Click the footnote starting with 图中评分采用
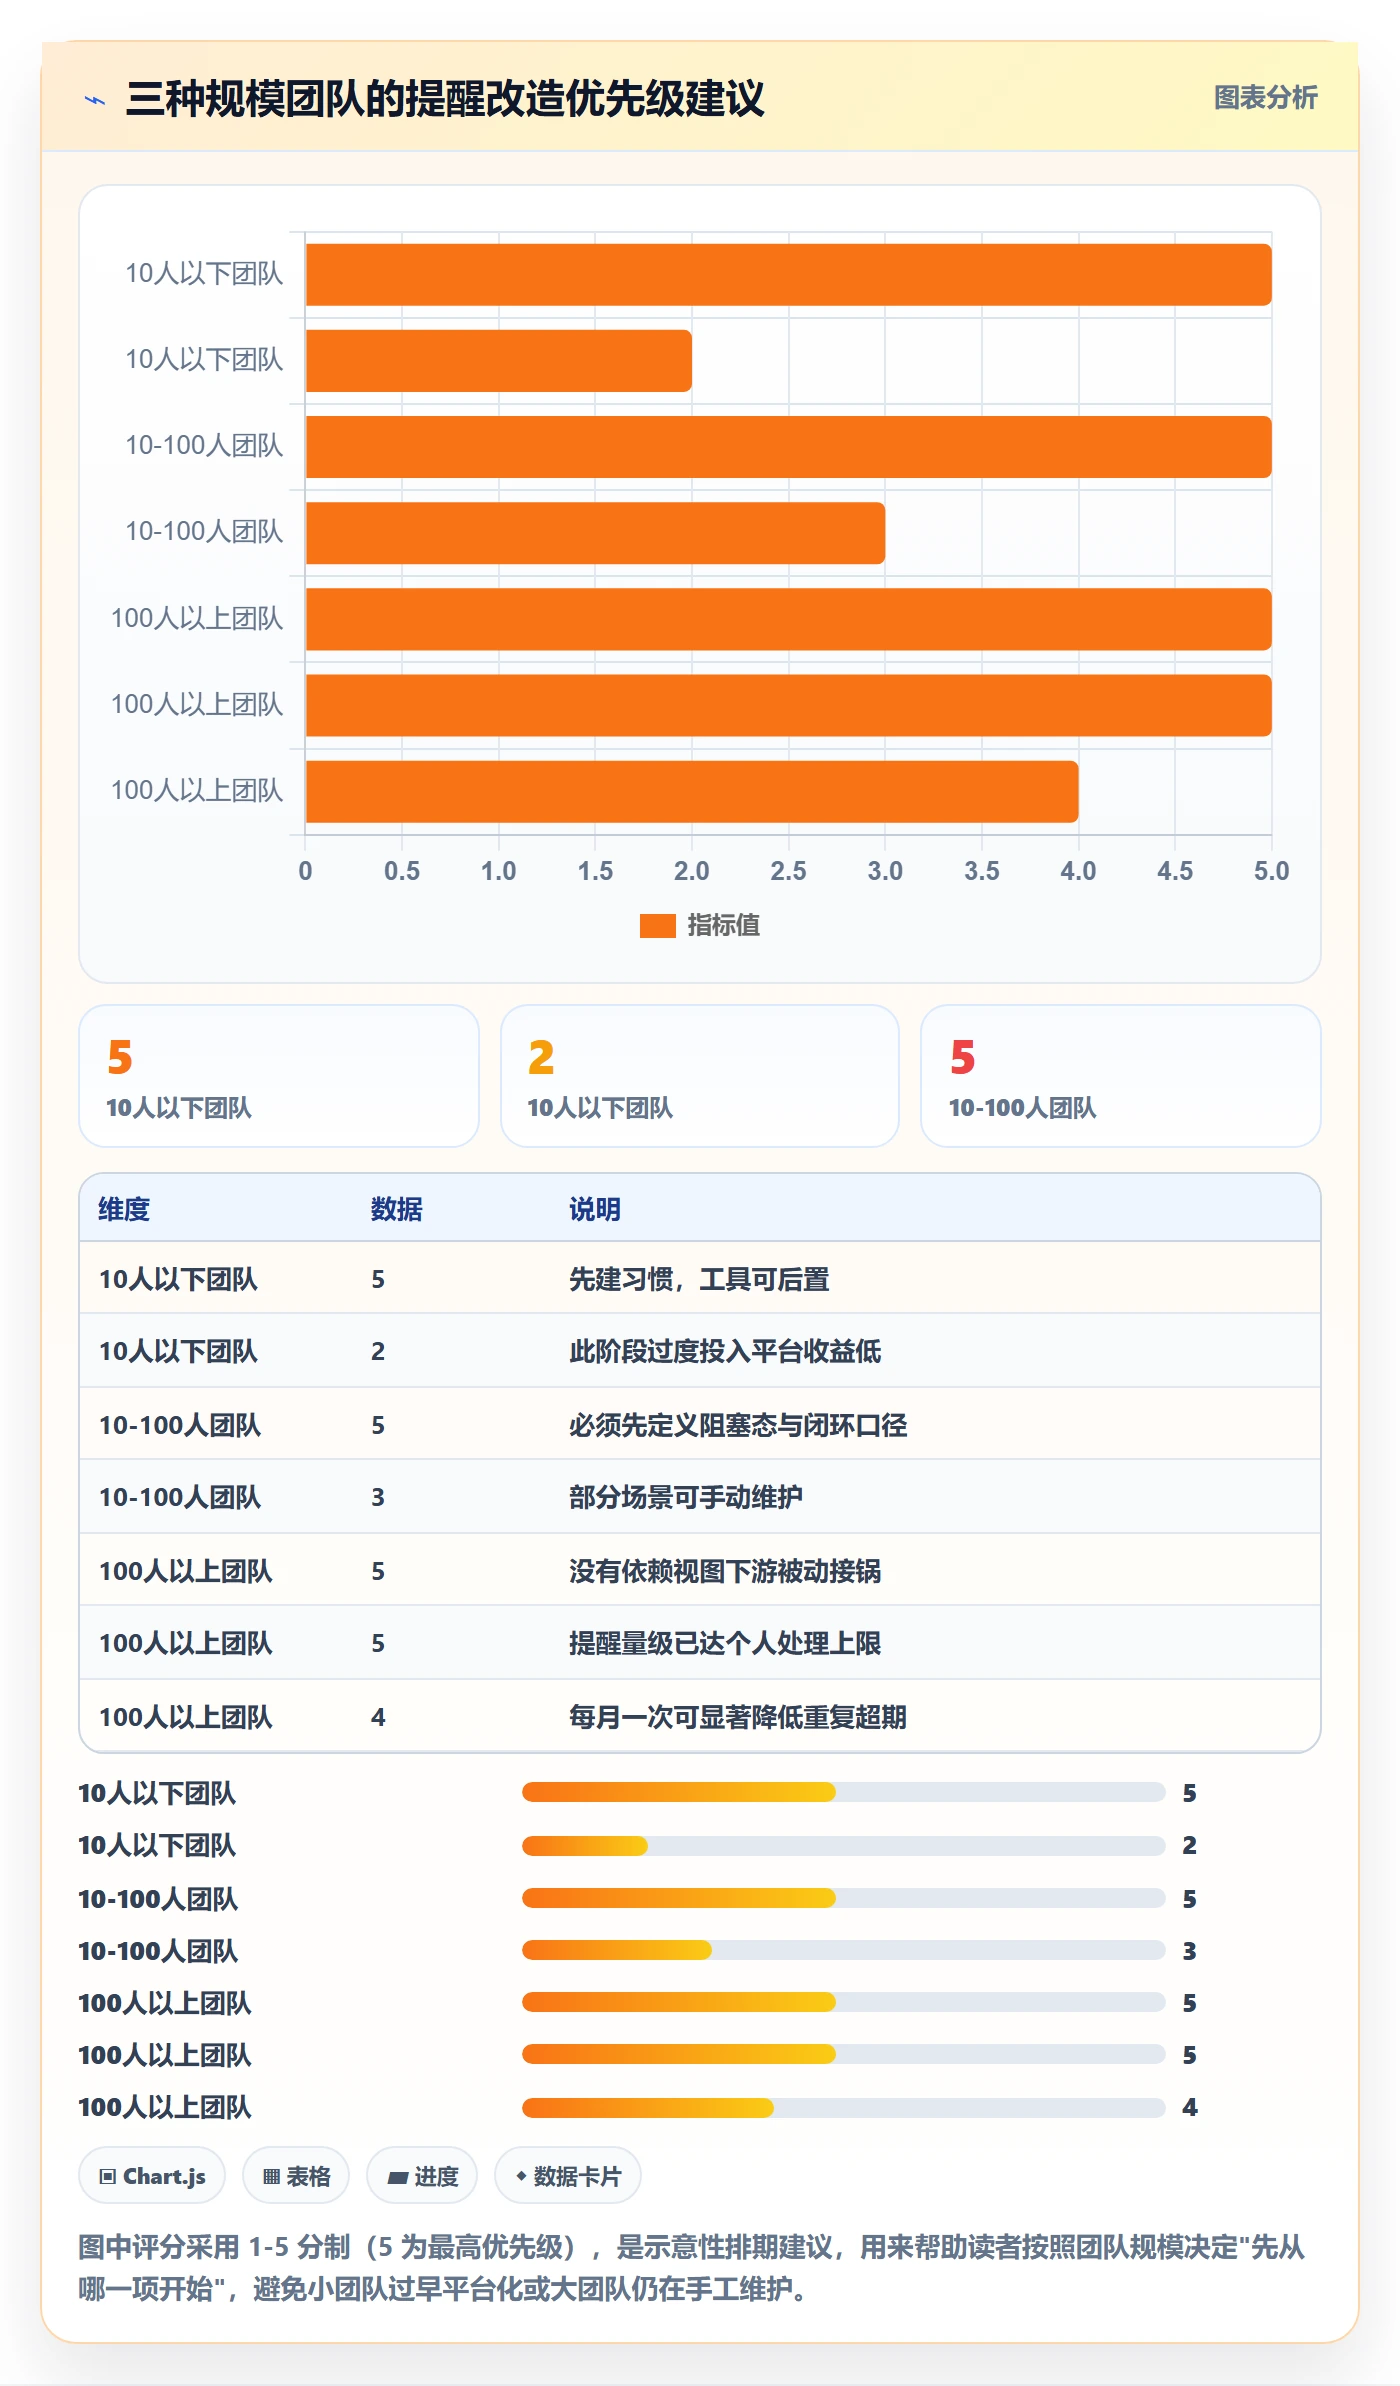This screenshot has width=1400, height=2386. (x=692, y=2267)
